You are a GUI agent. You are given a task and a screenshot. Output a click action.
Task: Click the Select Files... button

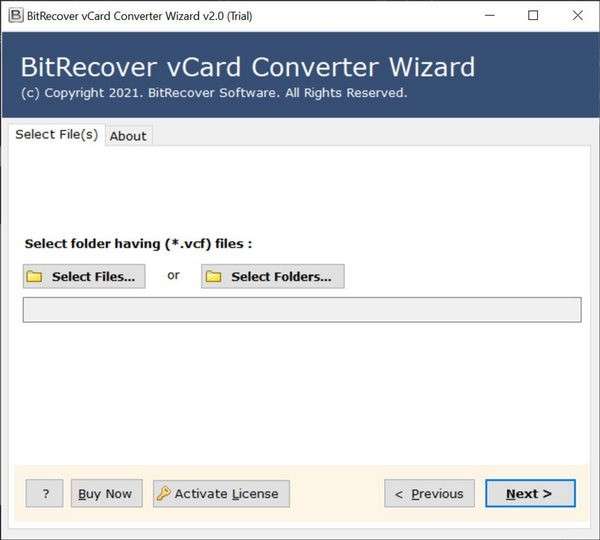pos(84,276)
